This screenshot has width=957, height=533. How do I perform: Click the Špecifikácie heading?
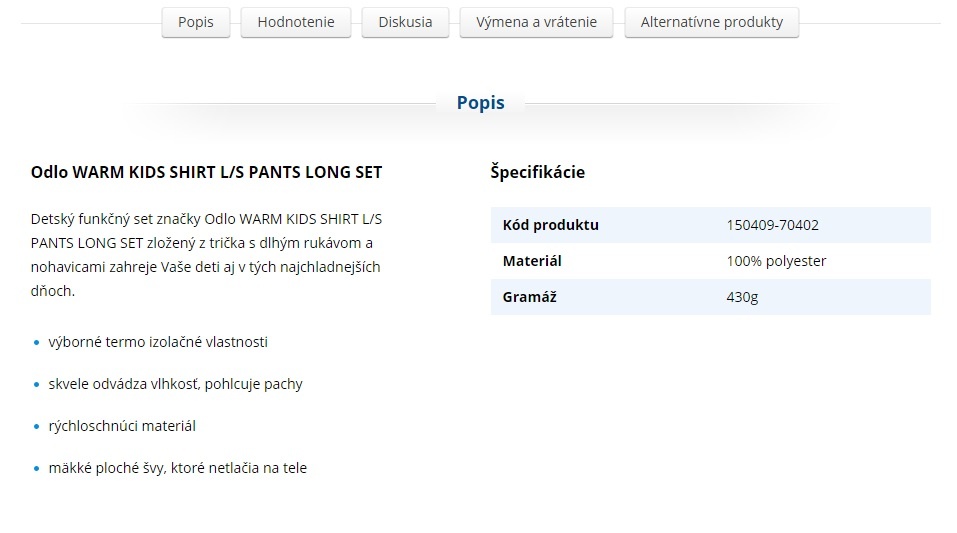pos(537,172)
